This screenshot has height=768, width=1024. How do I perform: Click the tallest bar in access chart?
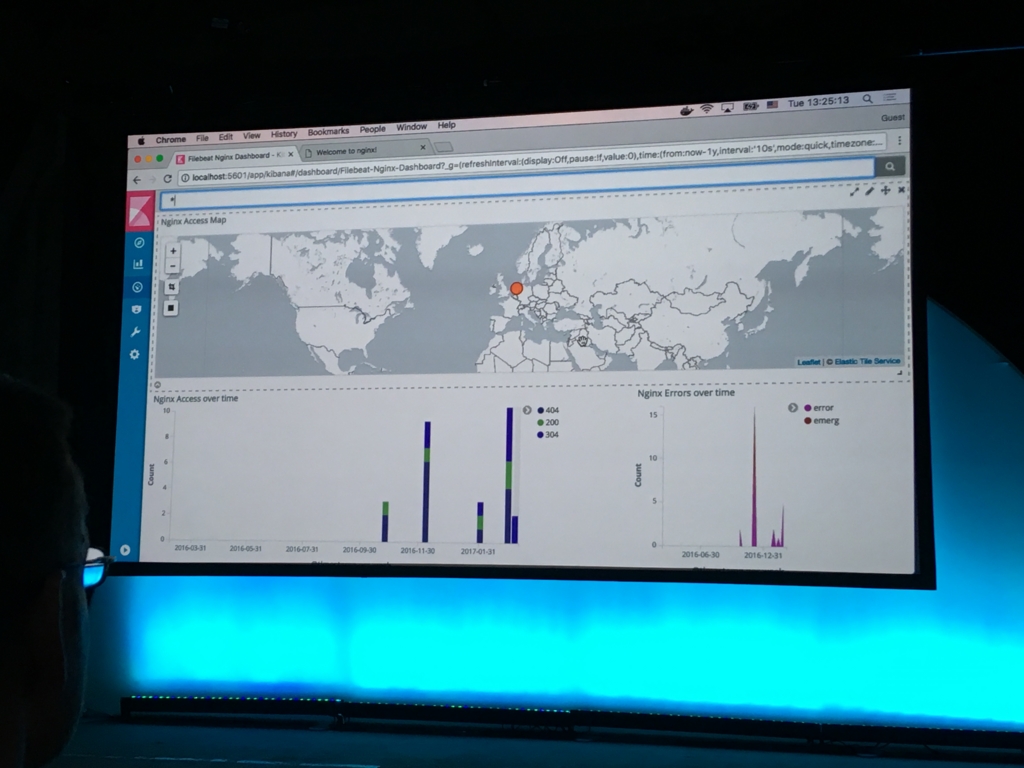[509, 475]
